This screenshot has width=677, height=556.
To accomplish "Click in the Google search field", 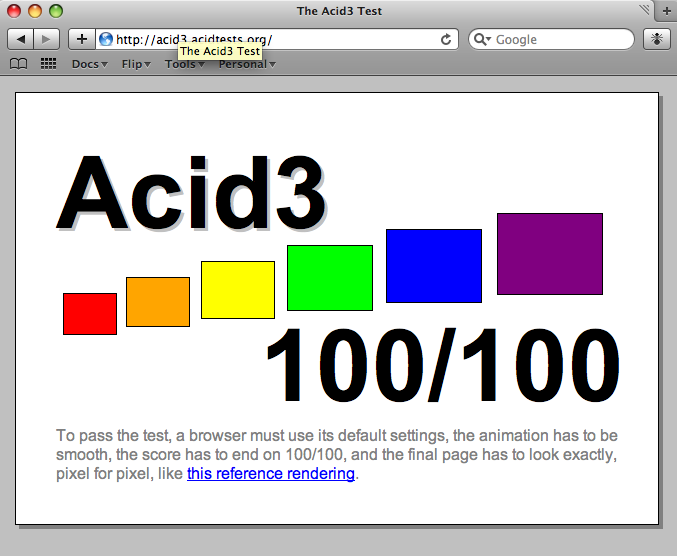I will tap(560, 39).
